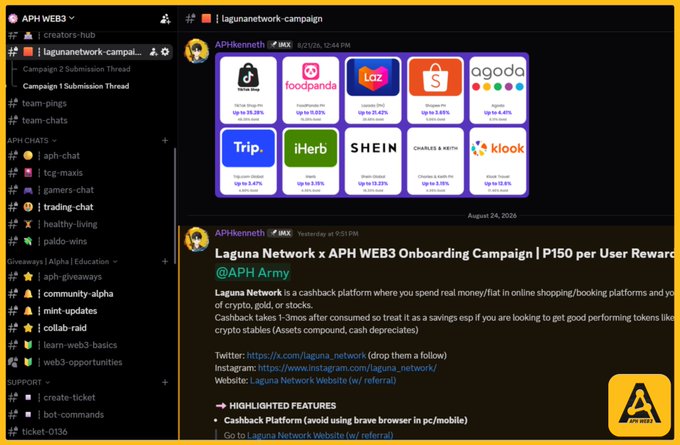This screenshot has height=445, width=680.
Task: Click the 8/21/26, 12:44 PM timestamp
Action: (324, 45)
